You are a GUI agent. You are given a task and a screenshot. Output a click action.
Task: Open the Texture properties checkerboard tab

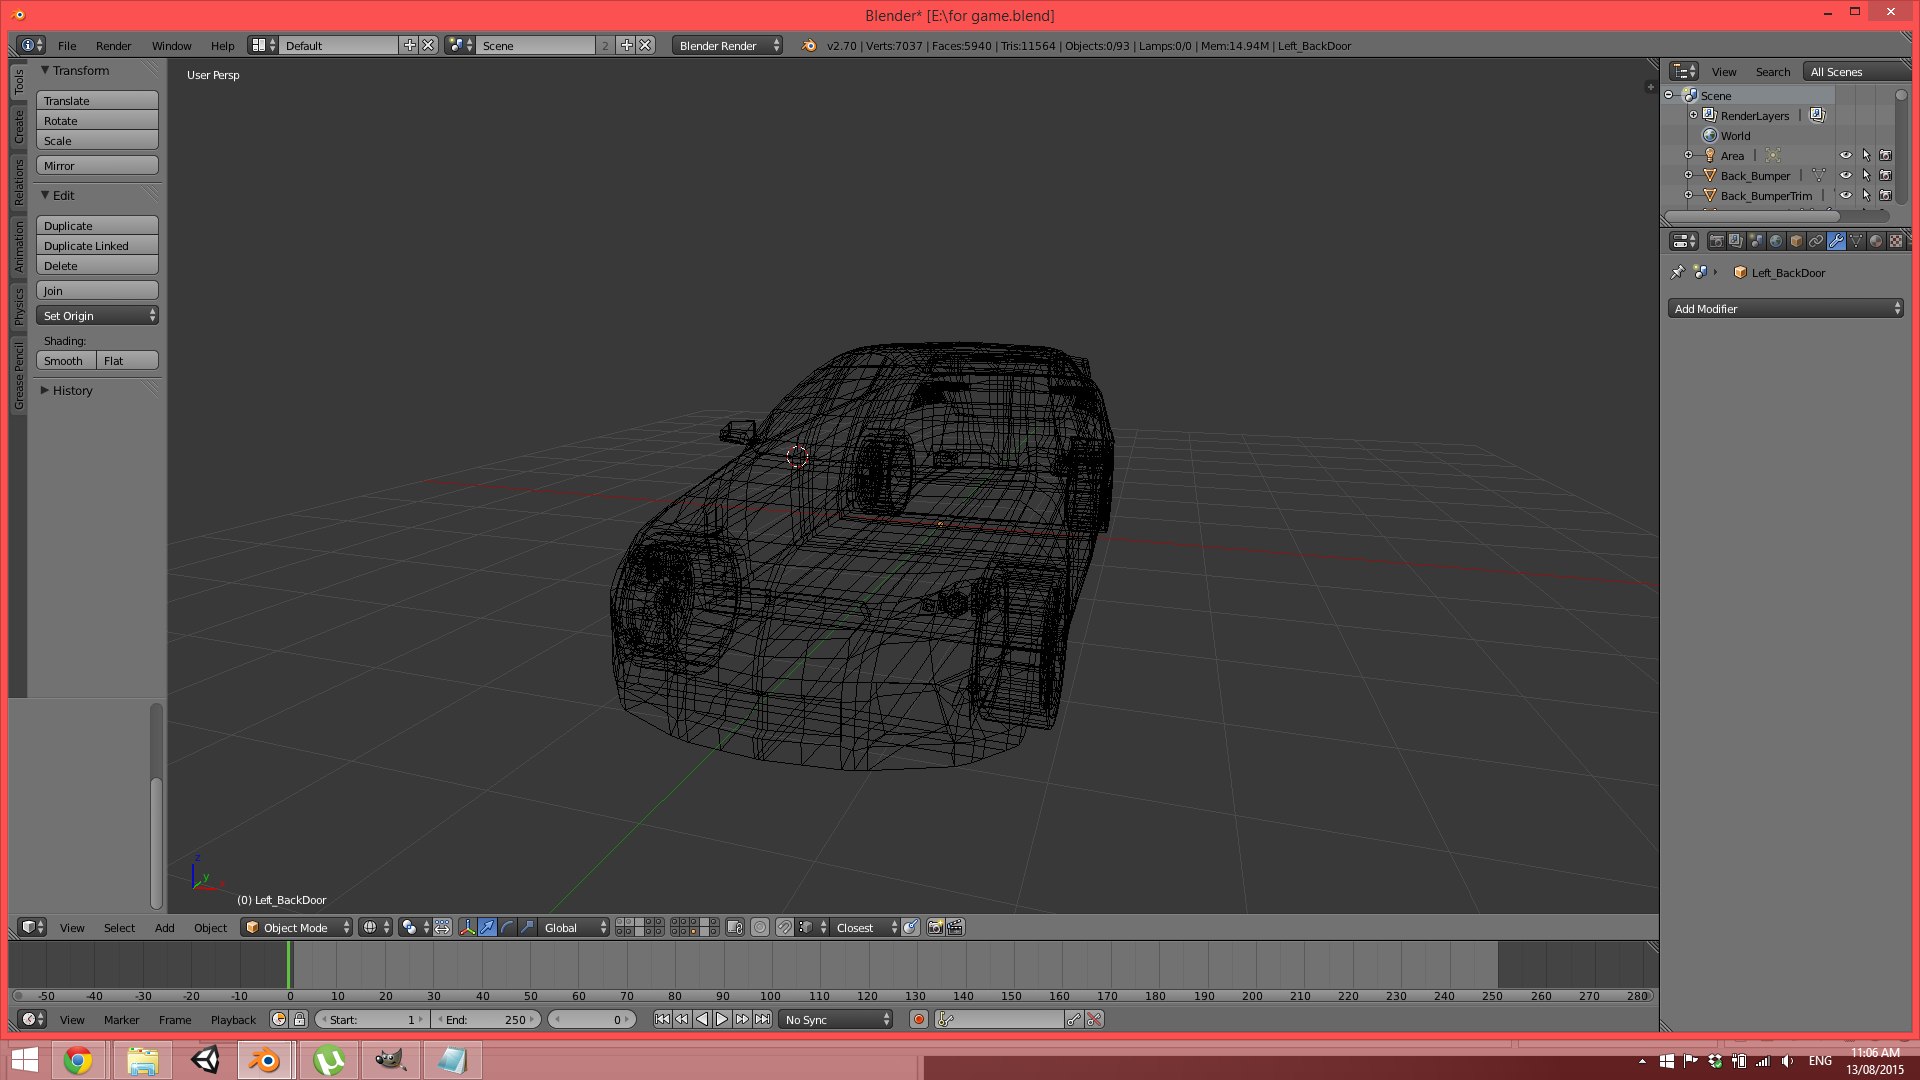click(x=1896, y=241)
